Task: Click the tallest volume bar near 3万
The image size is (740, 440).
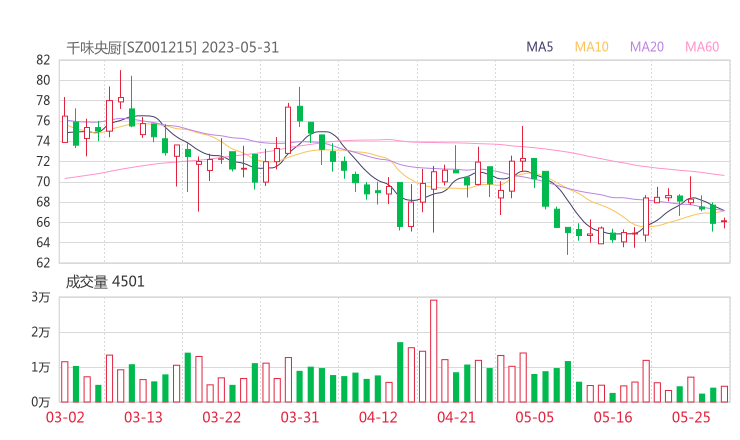Action: coord(433,351)
